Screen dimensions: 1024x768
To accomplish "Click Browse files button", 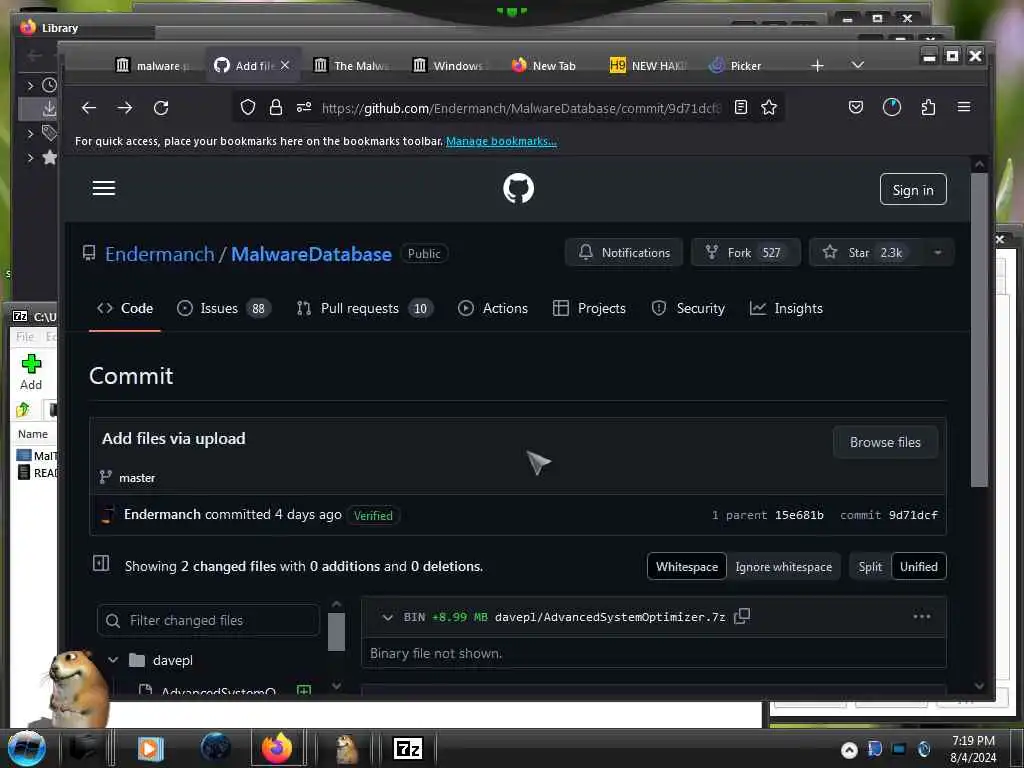I will click(x=885, y=443).
